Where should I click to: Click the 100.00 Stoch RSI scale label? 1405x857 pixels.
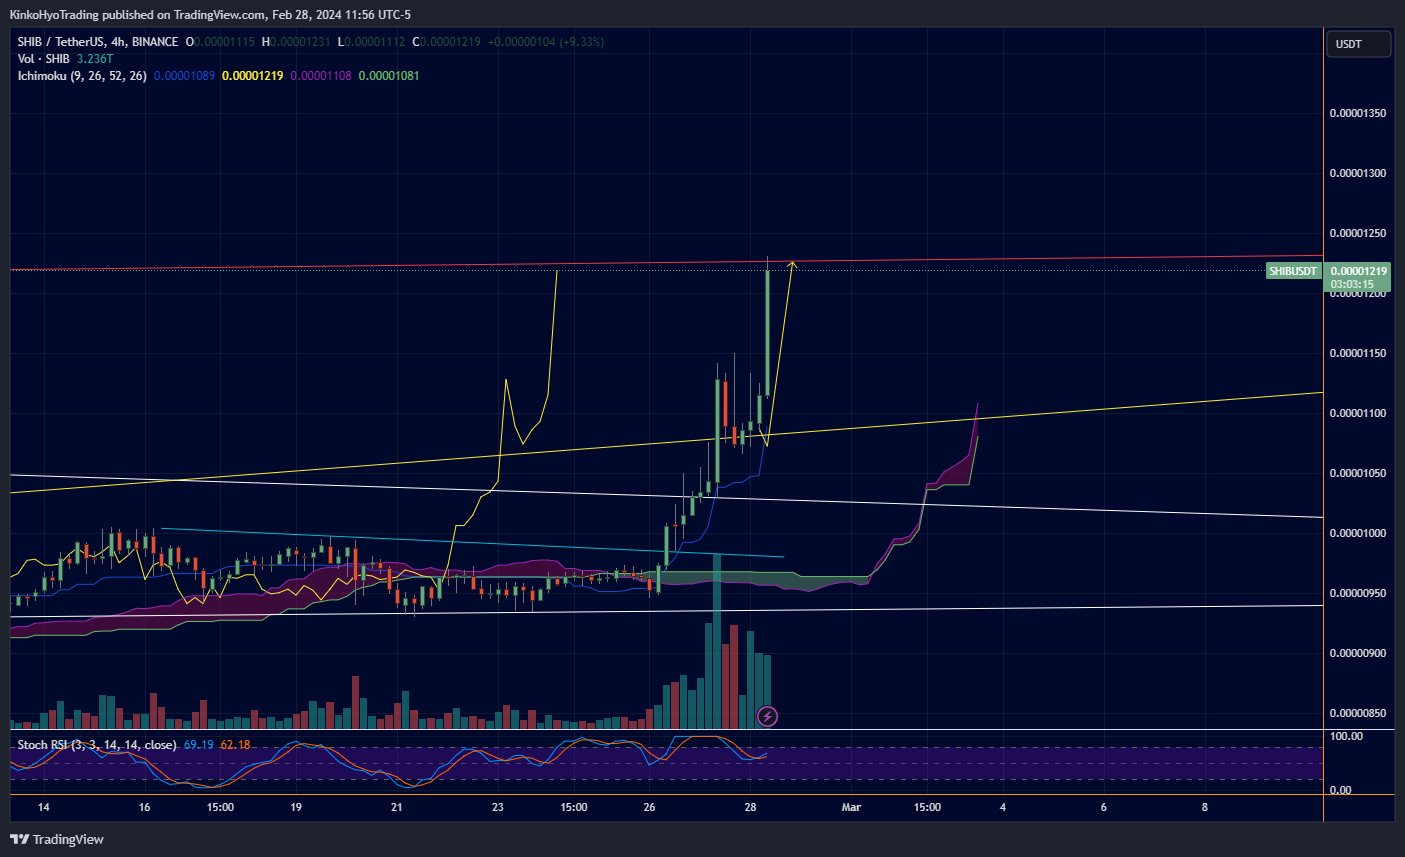(x=1345, y=736)
